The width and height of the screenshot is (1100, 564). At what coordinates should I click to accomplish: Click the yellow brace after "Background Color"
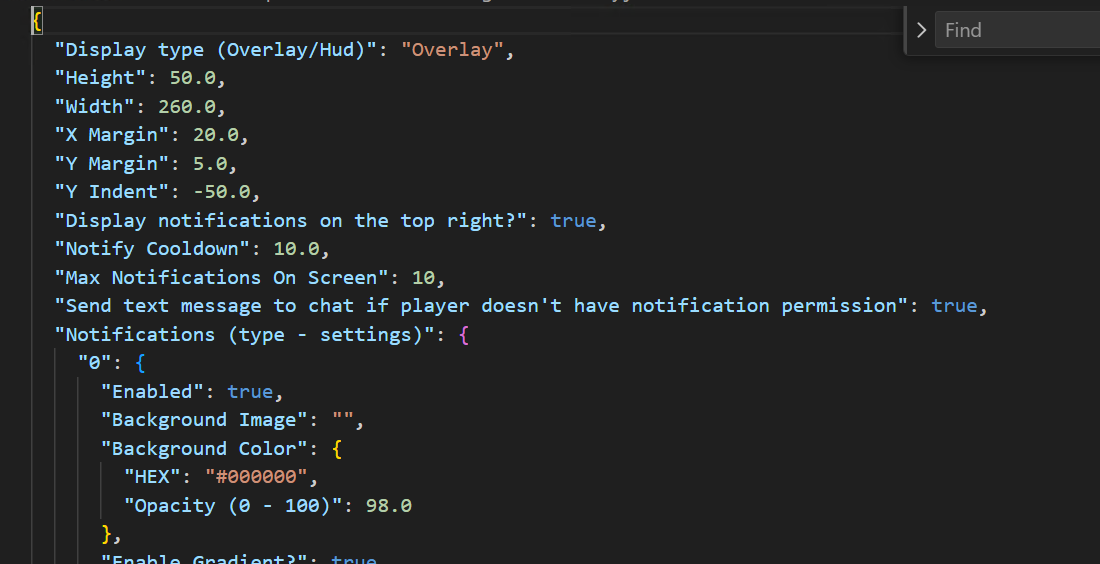[x=337, y=449]
